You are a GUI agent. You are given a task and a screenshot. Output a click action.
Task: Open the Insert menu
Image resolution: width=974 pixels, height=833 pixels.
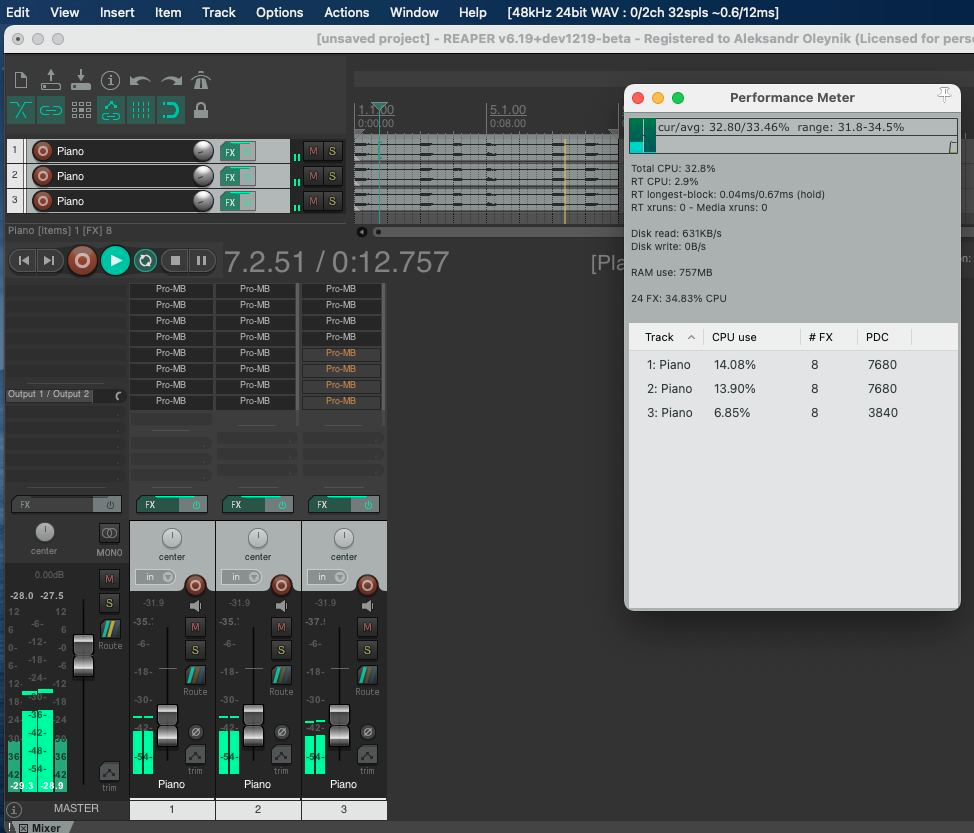[x=117, y=12]
